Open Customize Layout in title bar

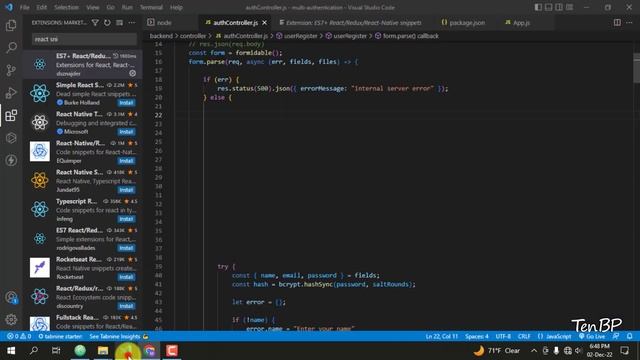tap(569, 7)
